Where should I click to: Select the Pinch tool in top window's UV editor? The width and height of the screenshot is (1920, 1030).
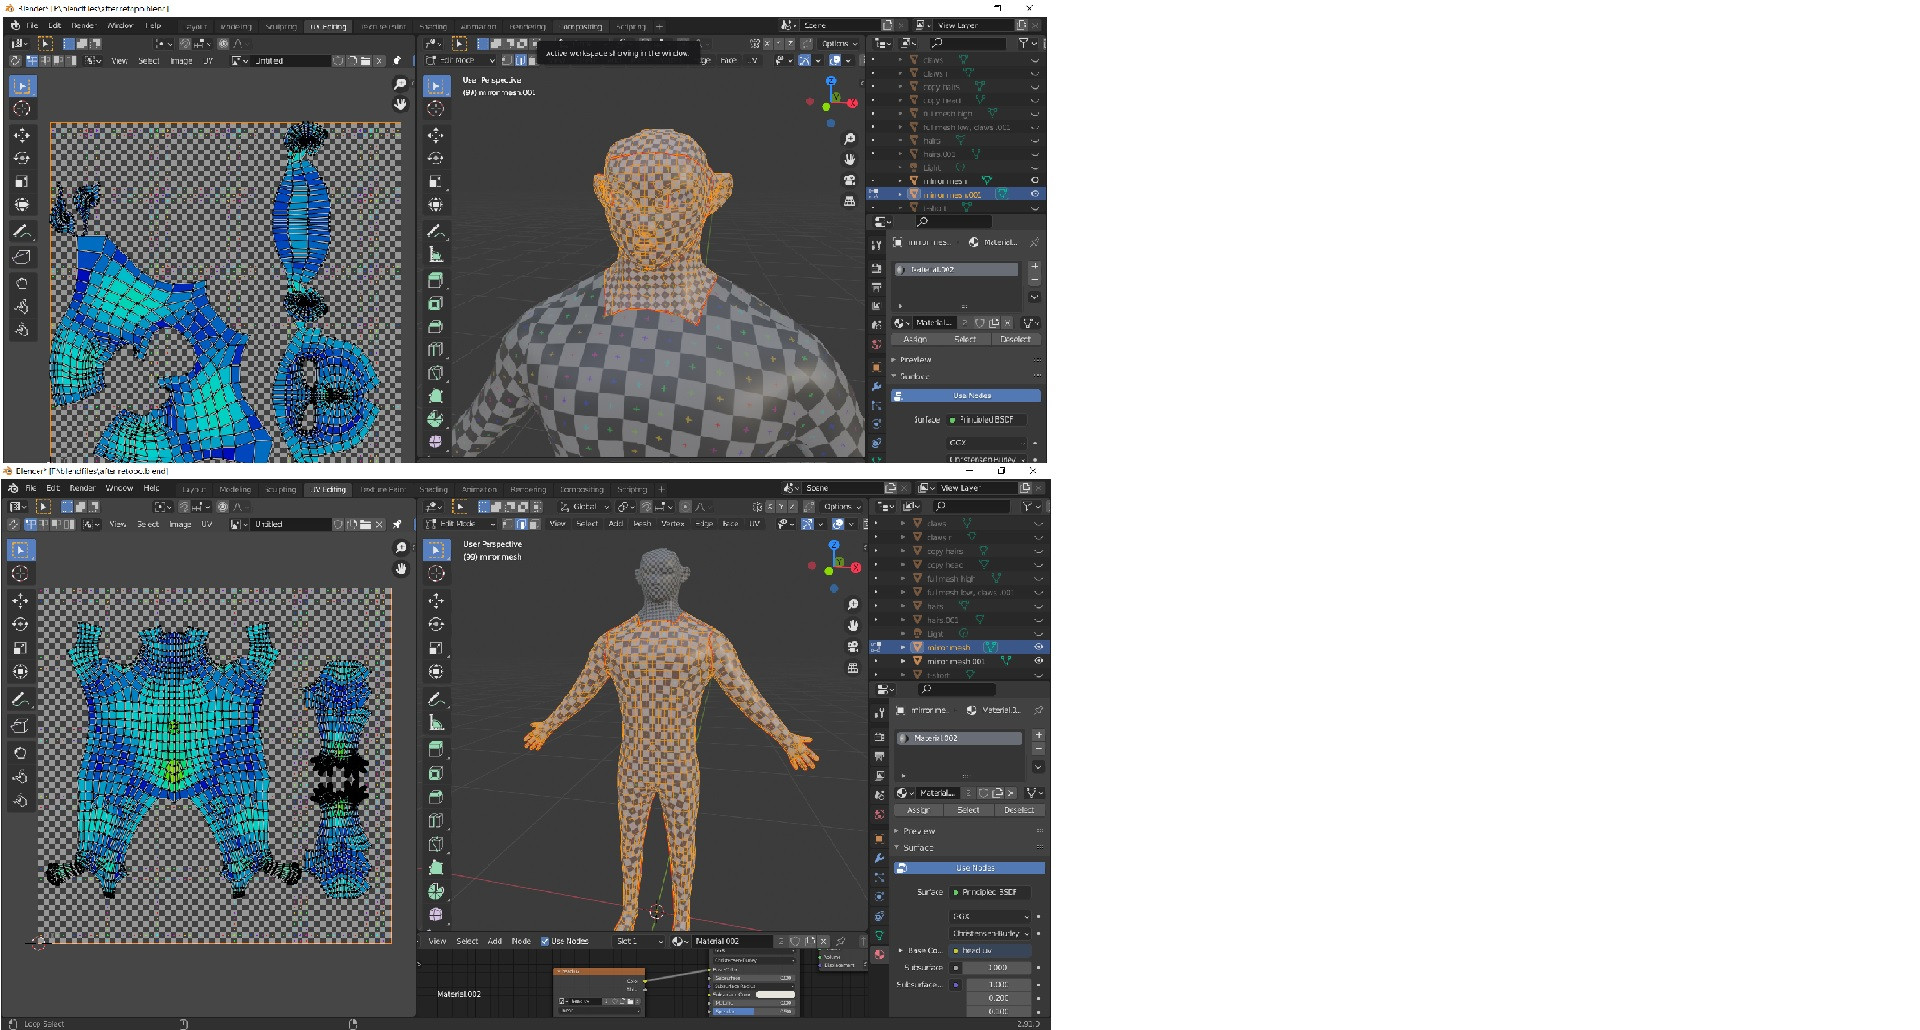pos(22,330)
